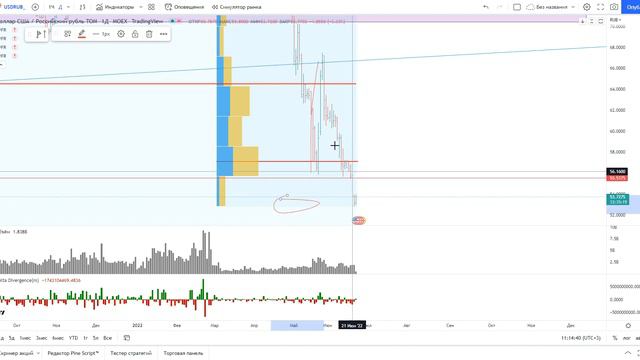Screen dimensions: 640x360
Task: Undo last action with undo arrow
Action: tap(485, 7)
